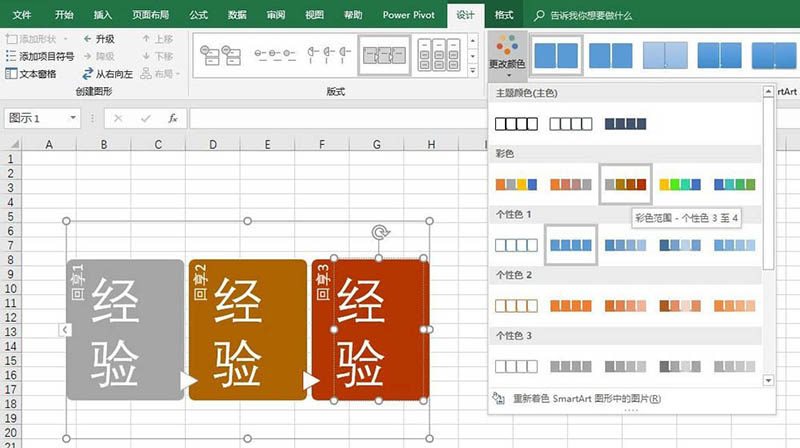800x448 pixels.
Task: Switch to the 页面布局 tab
Action: point(151,15)
